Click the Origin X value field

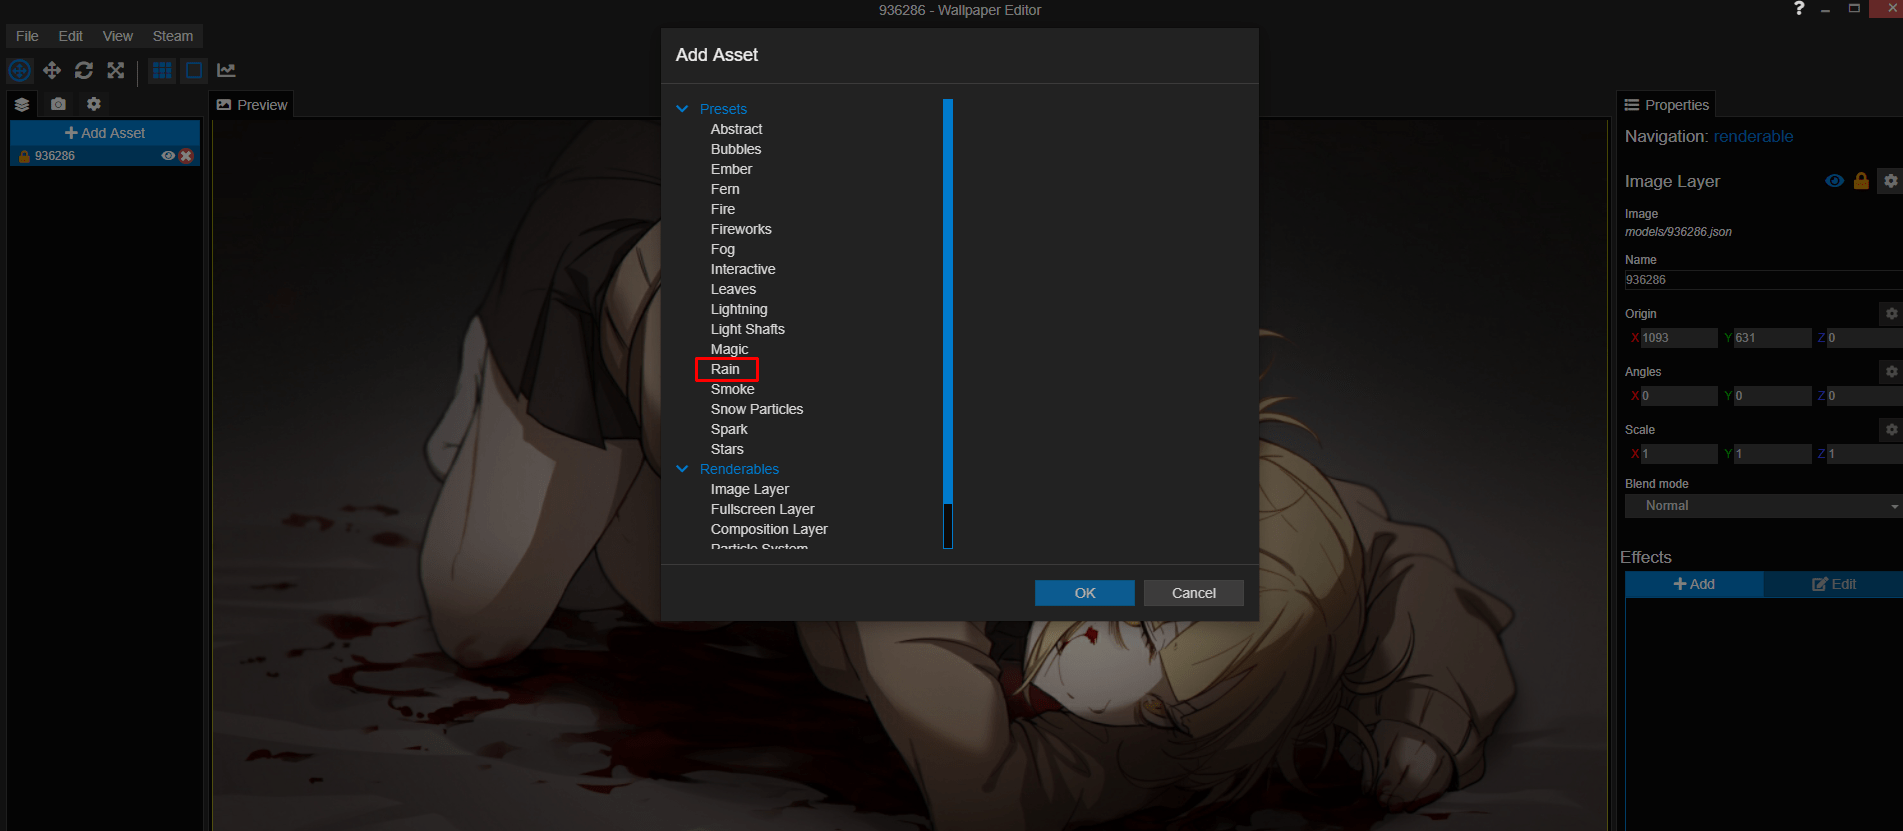coord(1679,338)
